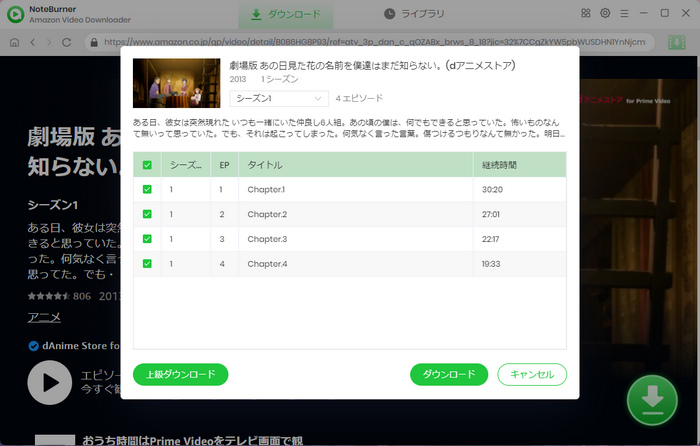Play the video with the round play button
The width and height of the screenshot is (700, 446).
coord(50,383)
